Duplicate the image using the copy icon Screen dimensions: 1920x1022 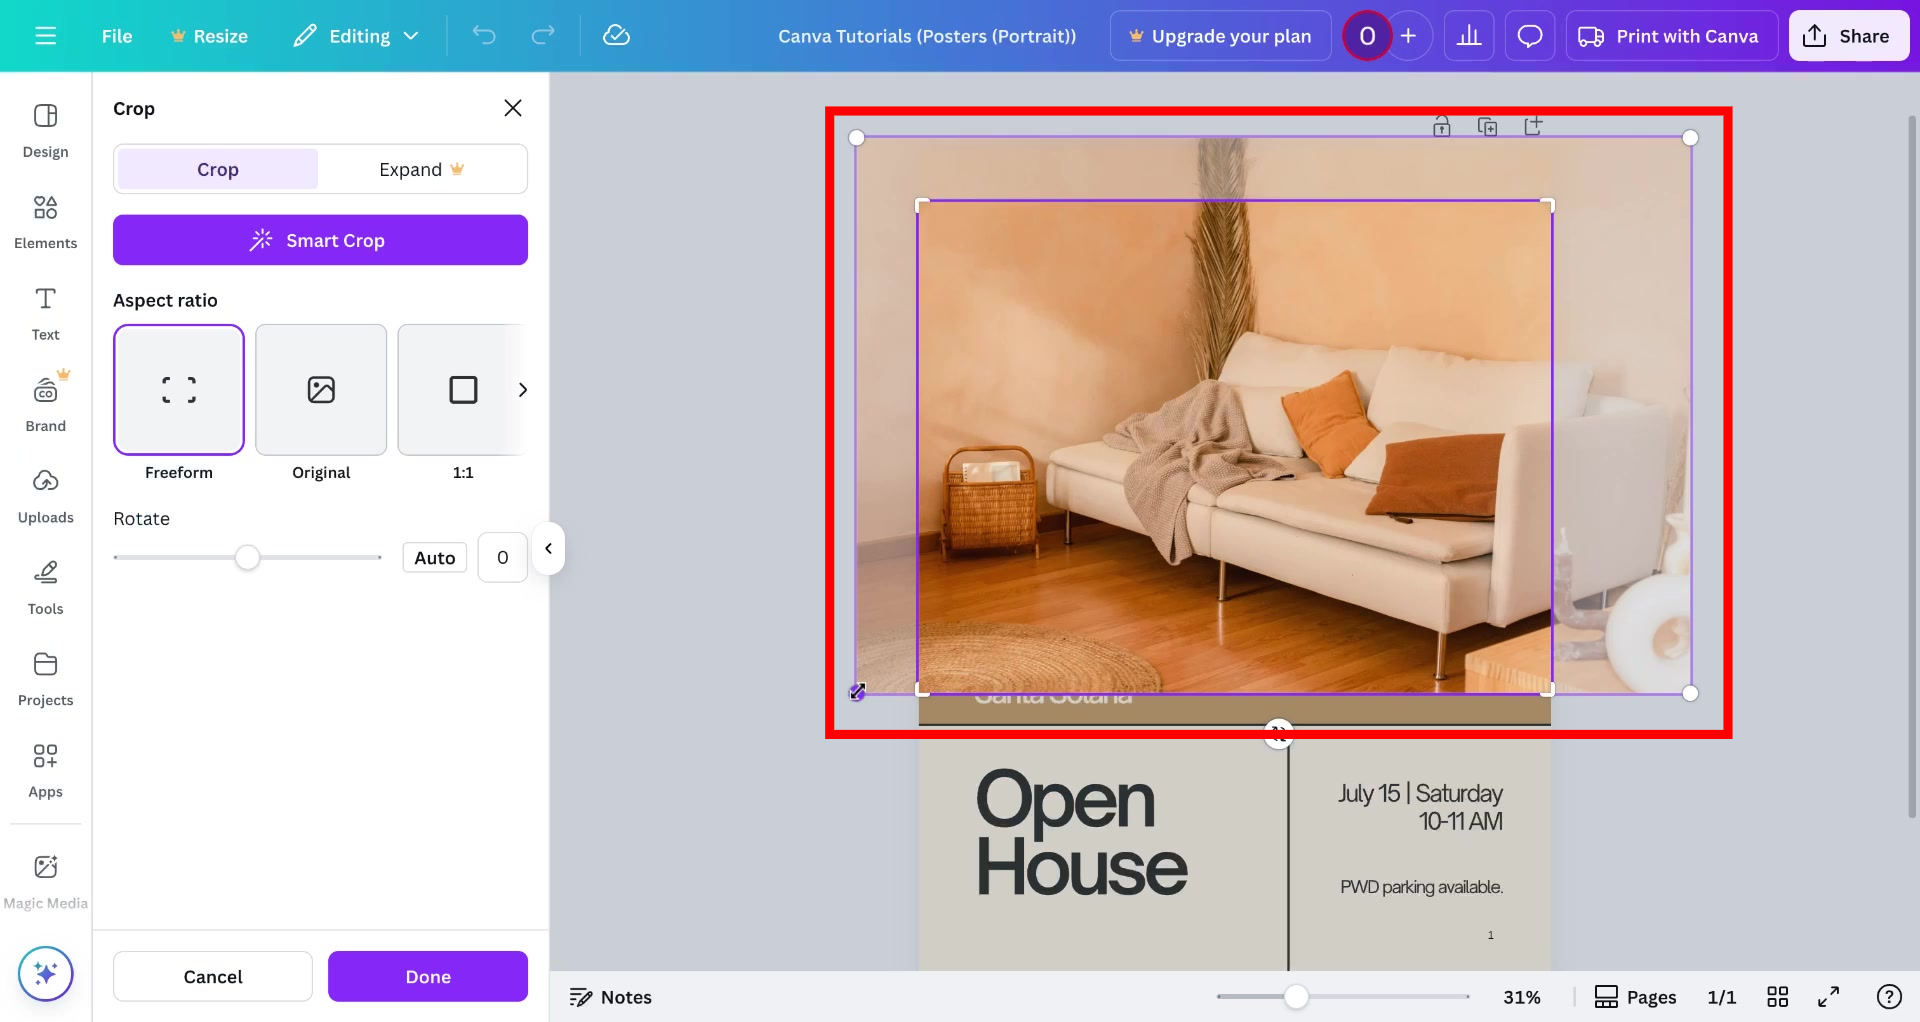tap(1488, 125)
